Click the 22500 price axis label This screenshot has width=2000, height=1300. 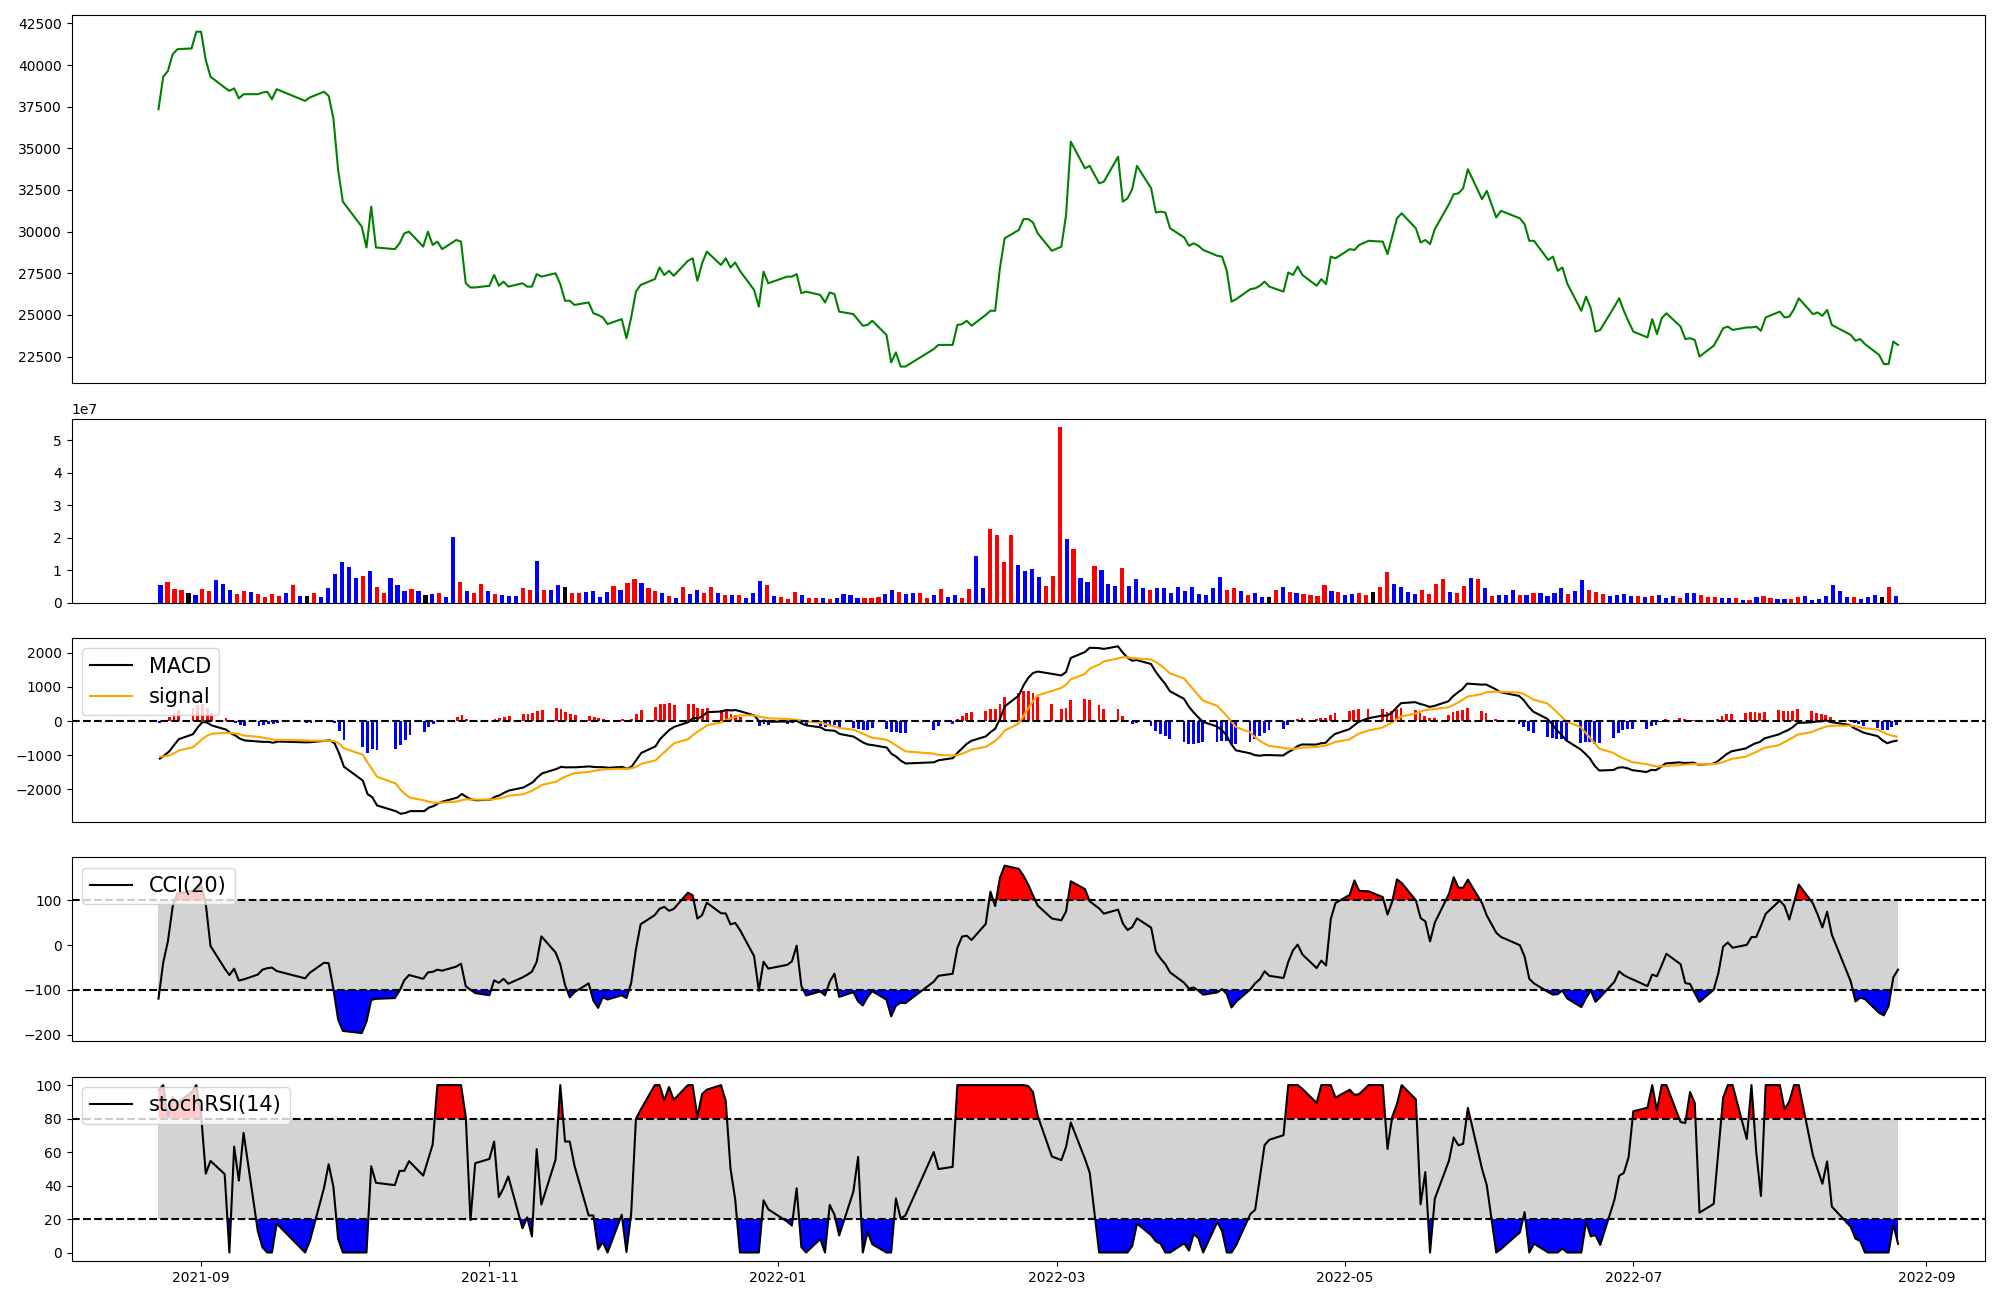point(40,357)
